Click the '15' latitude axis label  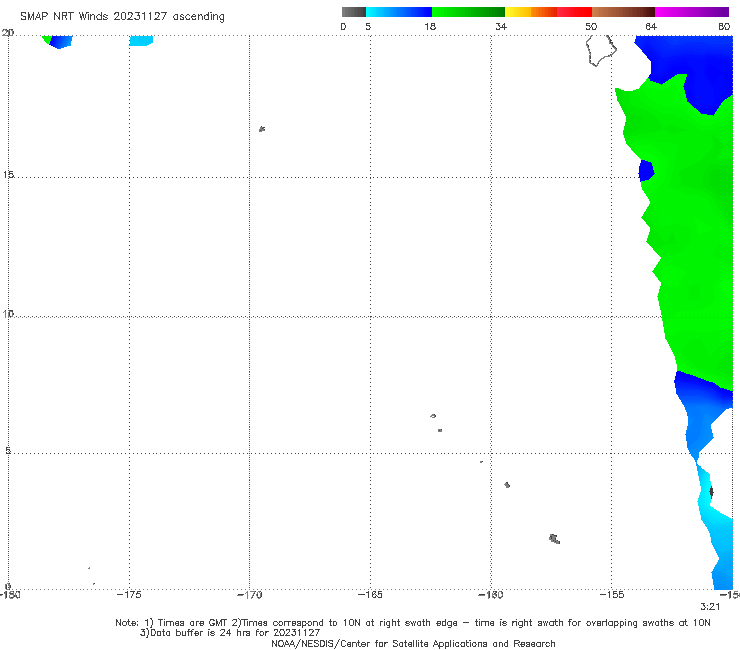(8, 175)
